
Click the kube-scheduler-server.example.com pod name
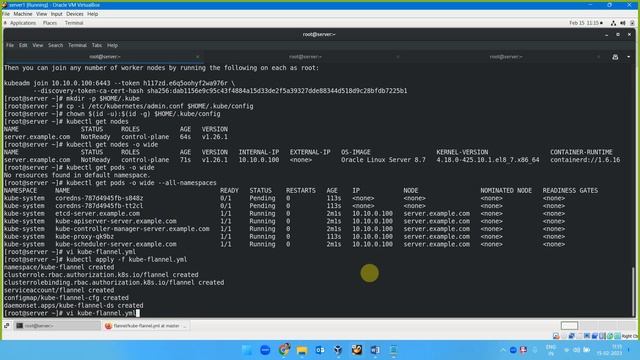pos(116,244)
